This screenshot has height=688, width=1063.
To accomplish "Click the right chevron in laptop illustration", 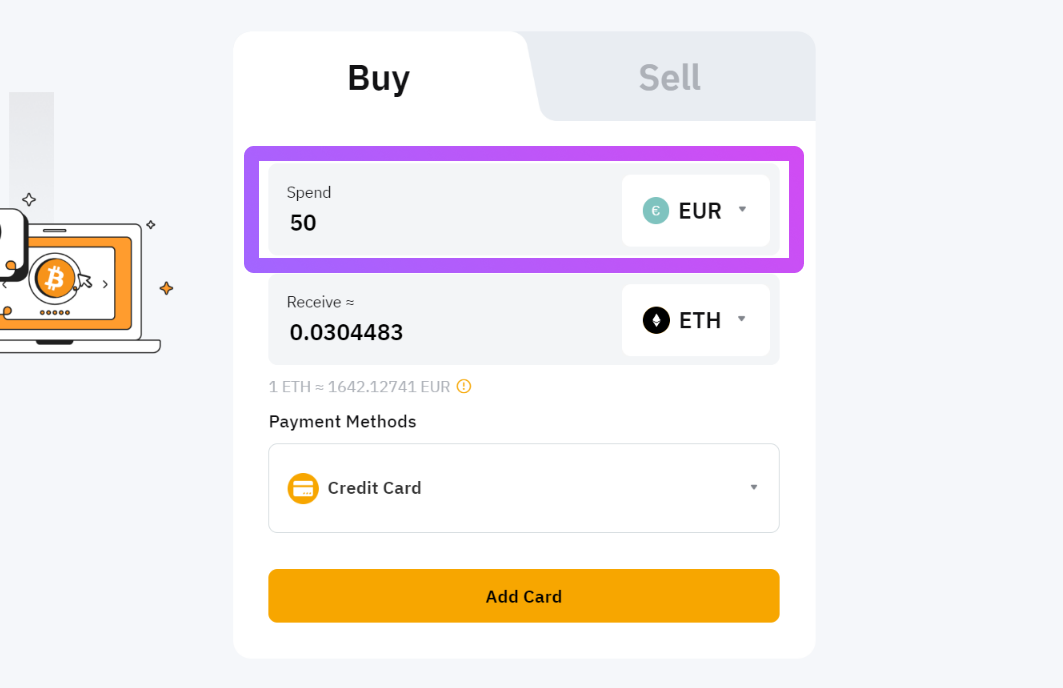I will (105, 284).
